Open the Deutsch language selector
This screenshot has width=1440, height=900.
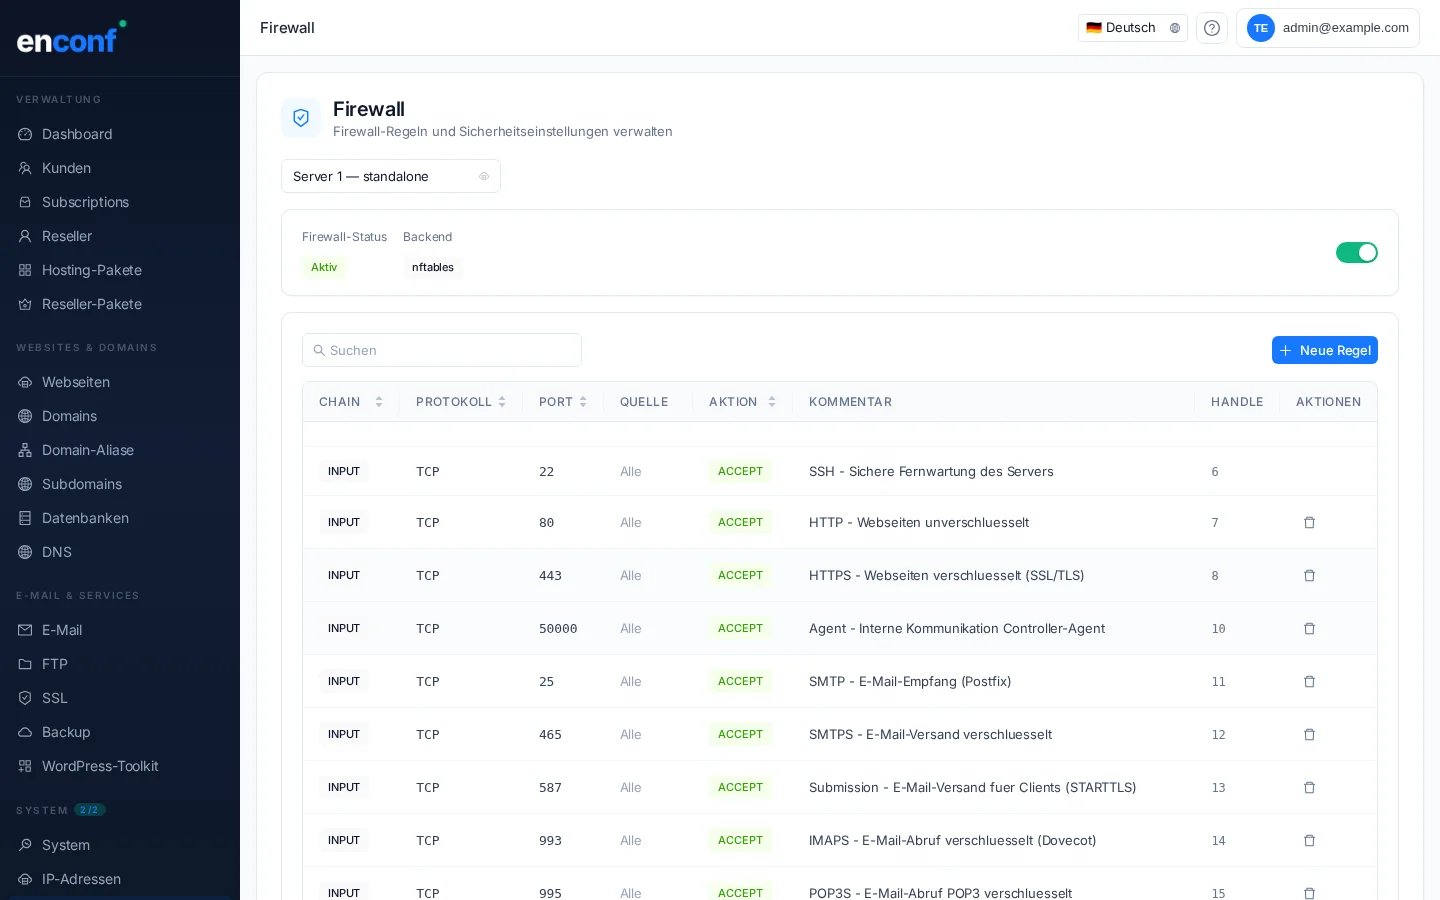click(1133, 28)
